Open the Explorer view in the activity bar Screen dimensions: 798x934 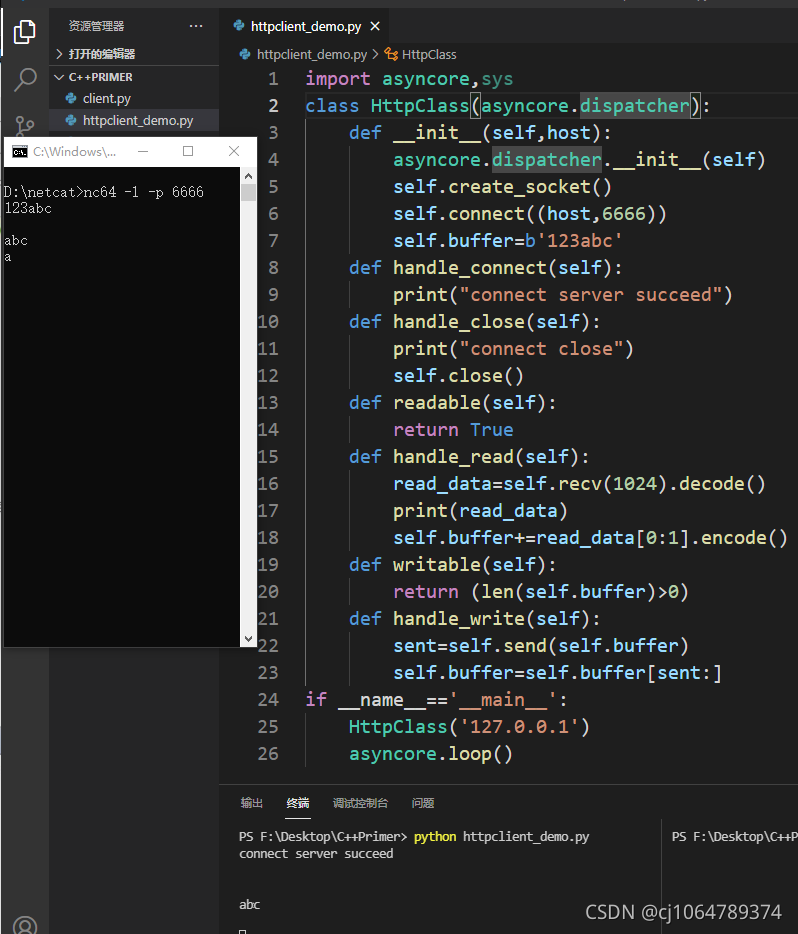pos(24,32)
